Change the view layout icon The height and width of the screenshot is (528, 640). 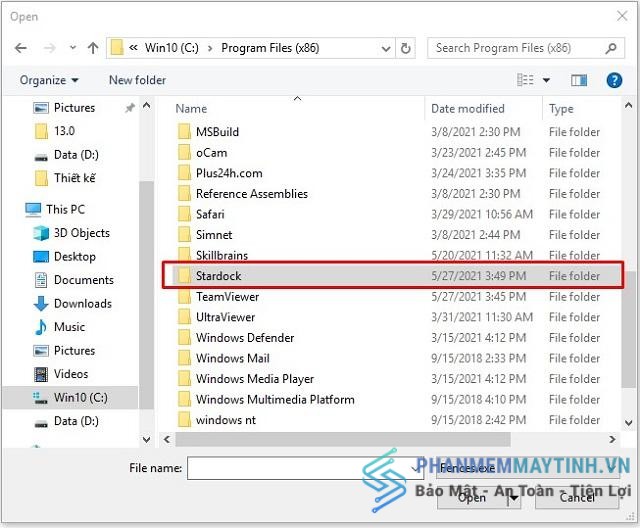tap(525, 80)
